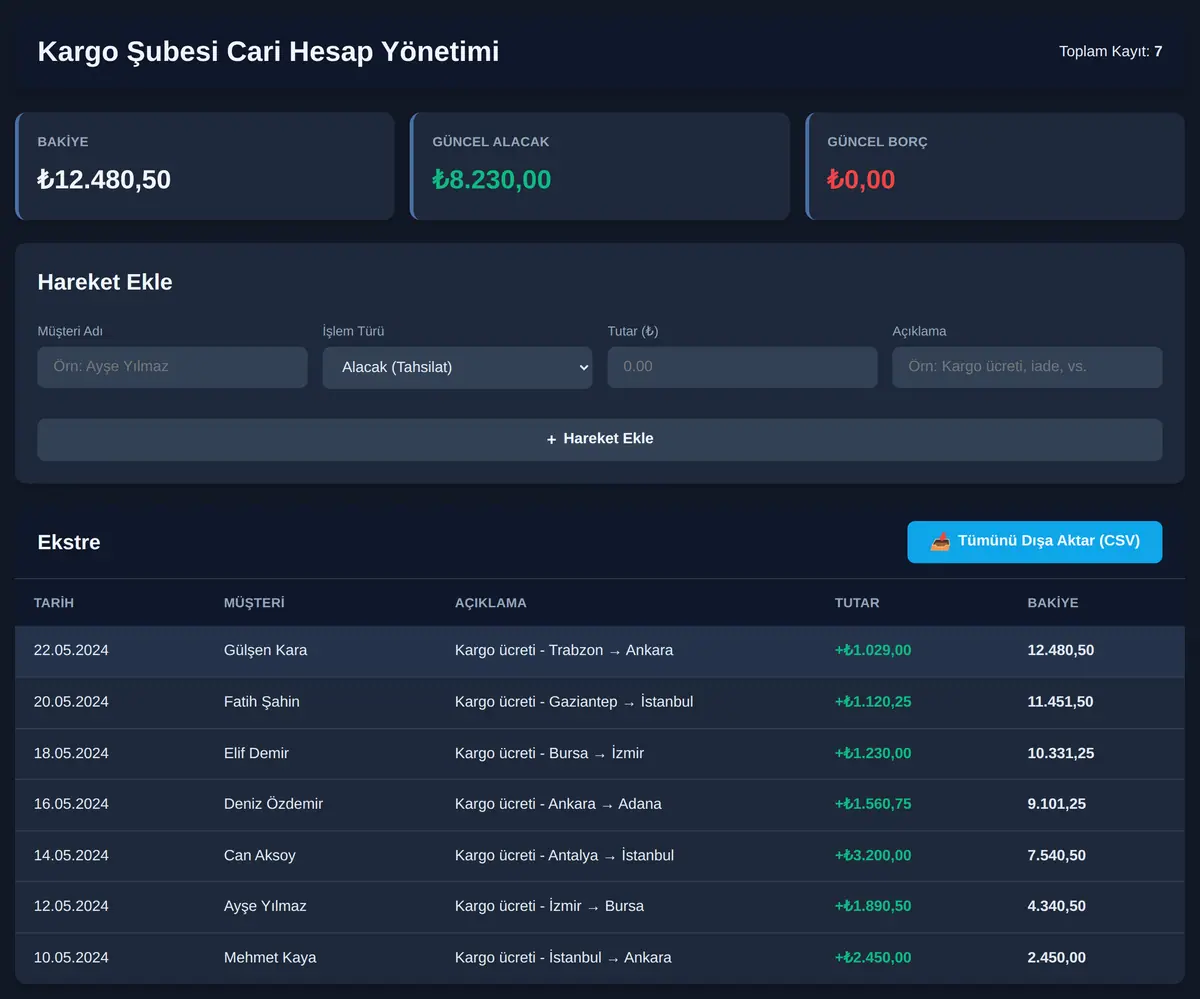The image size is (1200, 999).
Task: Click the İstanbul → Ankara description
Action: (x=563, y=958)
